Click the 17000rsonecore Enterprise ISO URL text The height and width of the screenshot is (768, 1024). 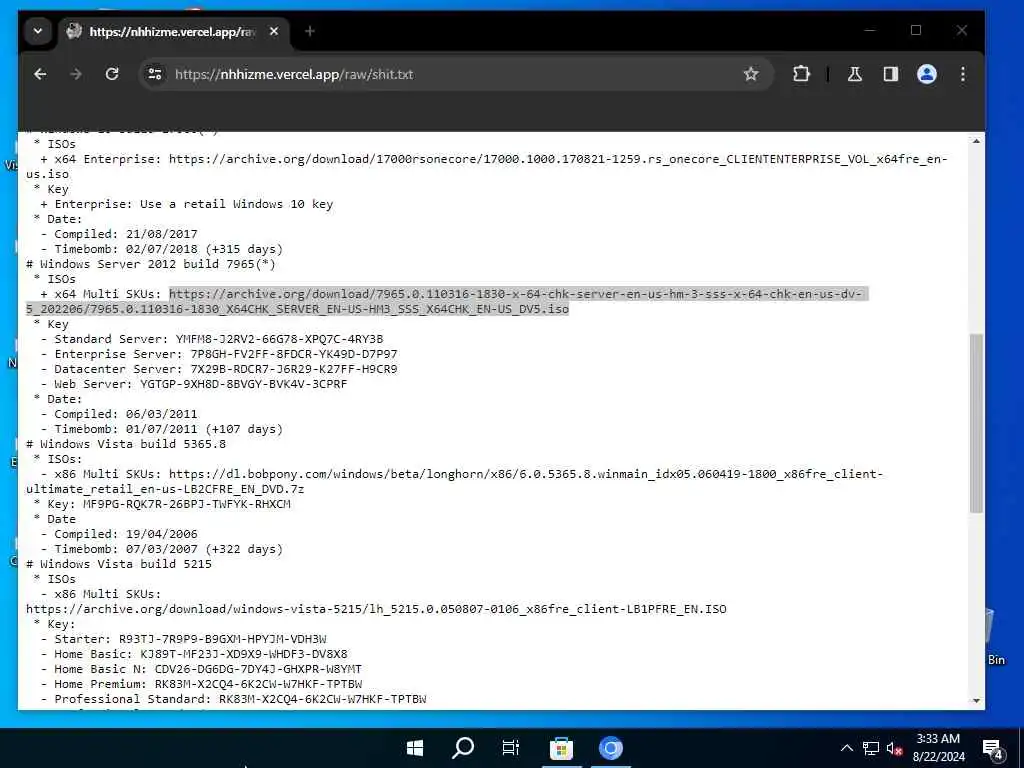tap(487, 166)
